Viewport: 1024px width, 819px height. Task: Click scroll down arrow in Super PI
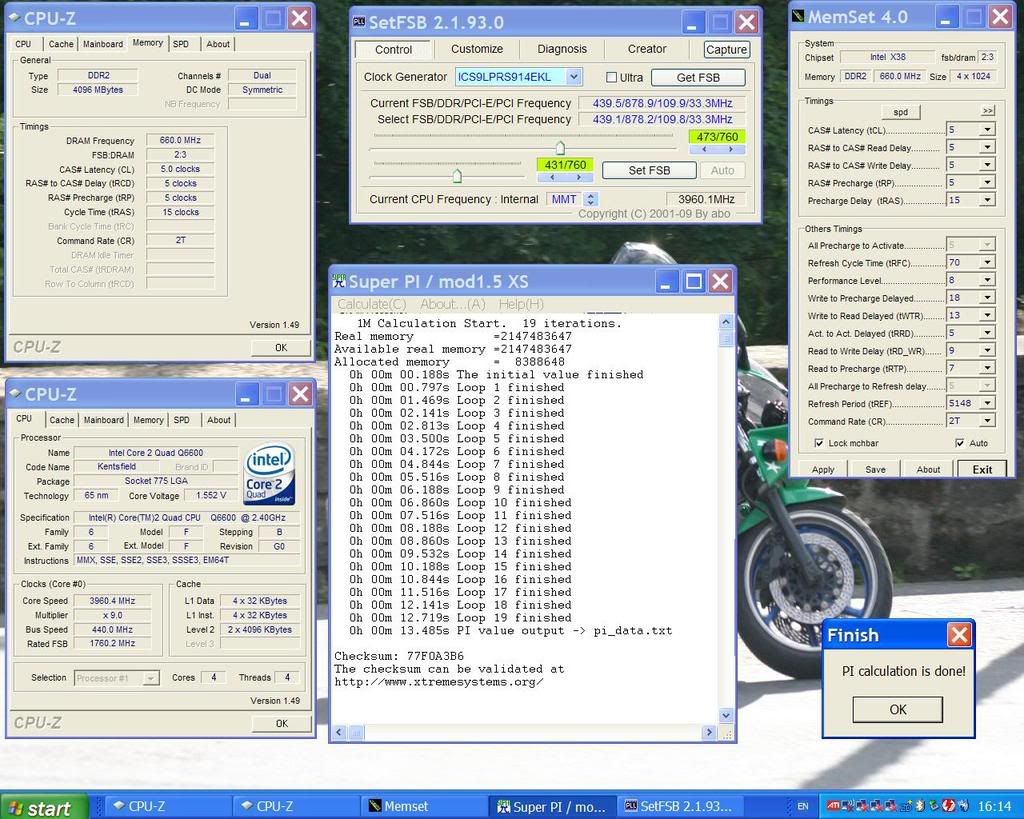click(x=726, y=715)
